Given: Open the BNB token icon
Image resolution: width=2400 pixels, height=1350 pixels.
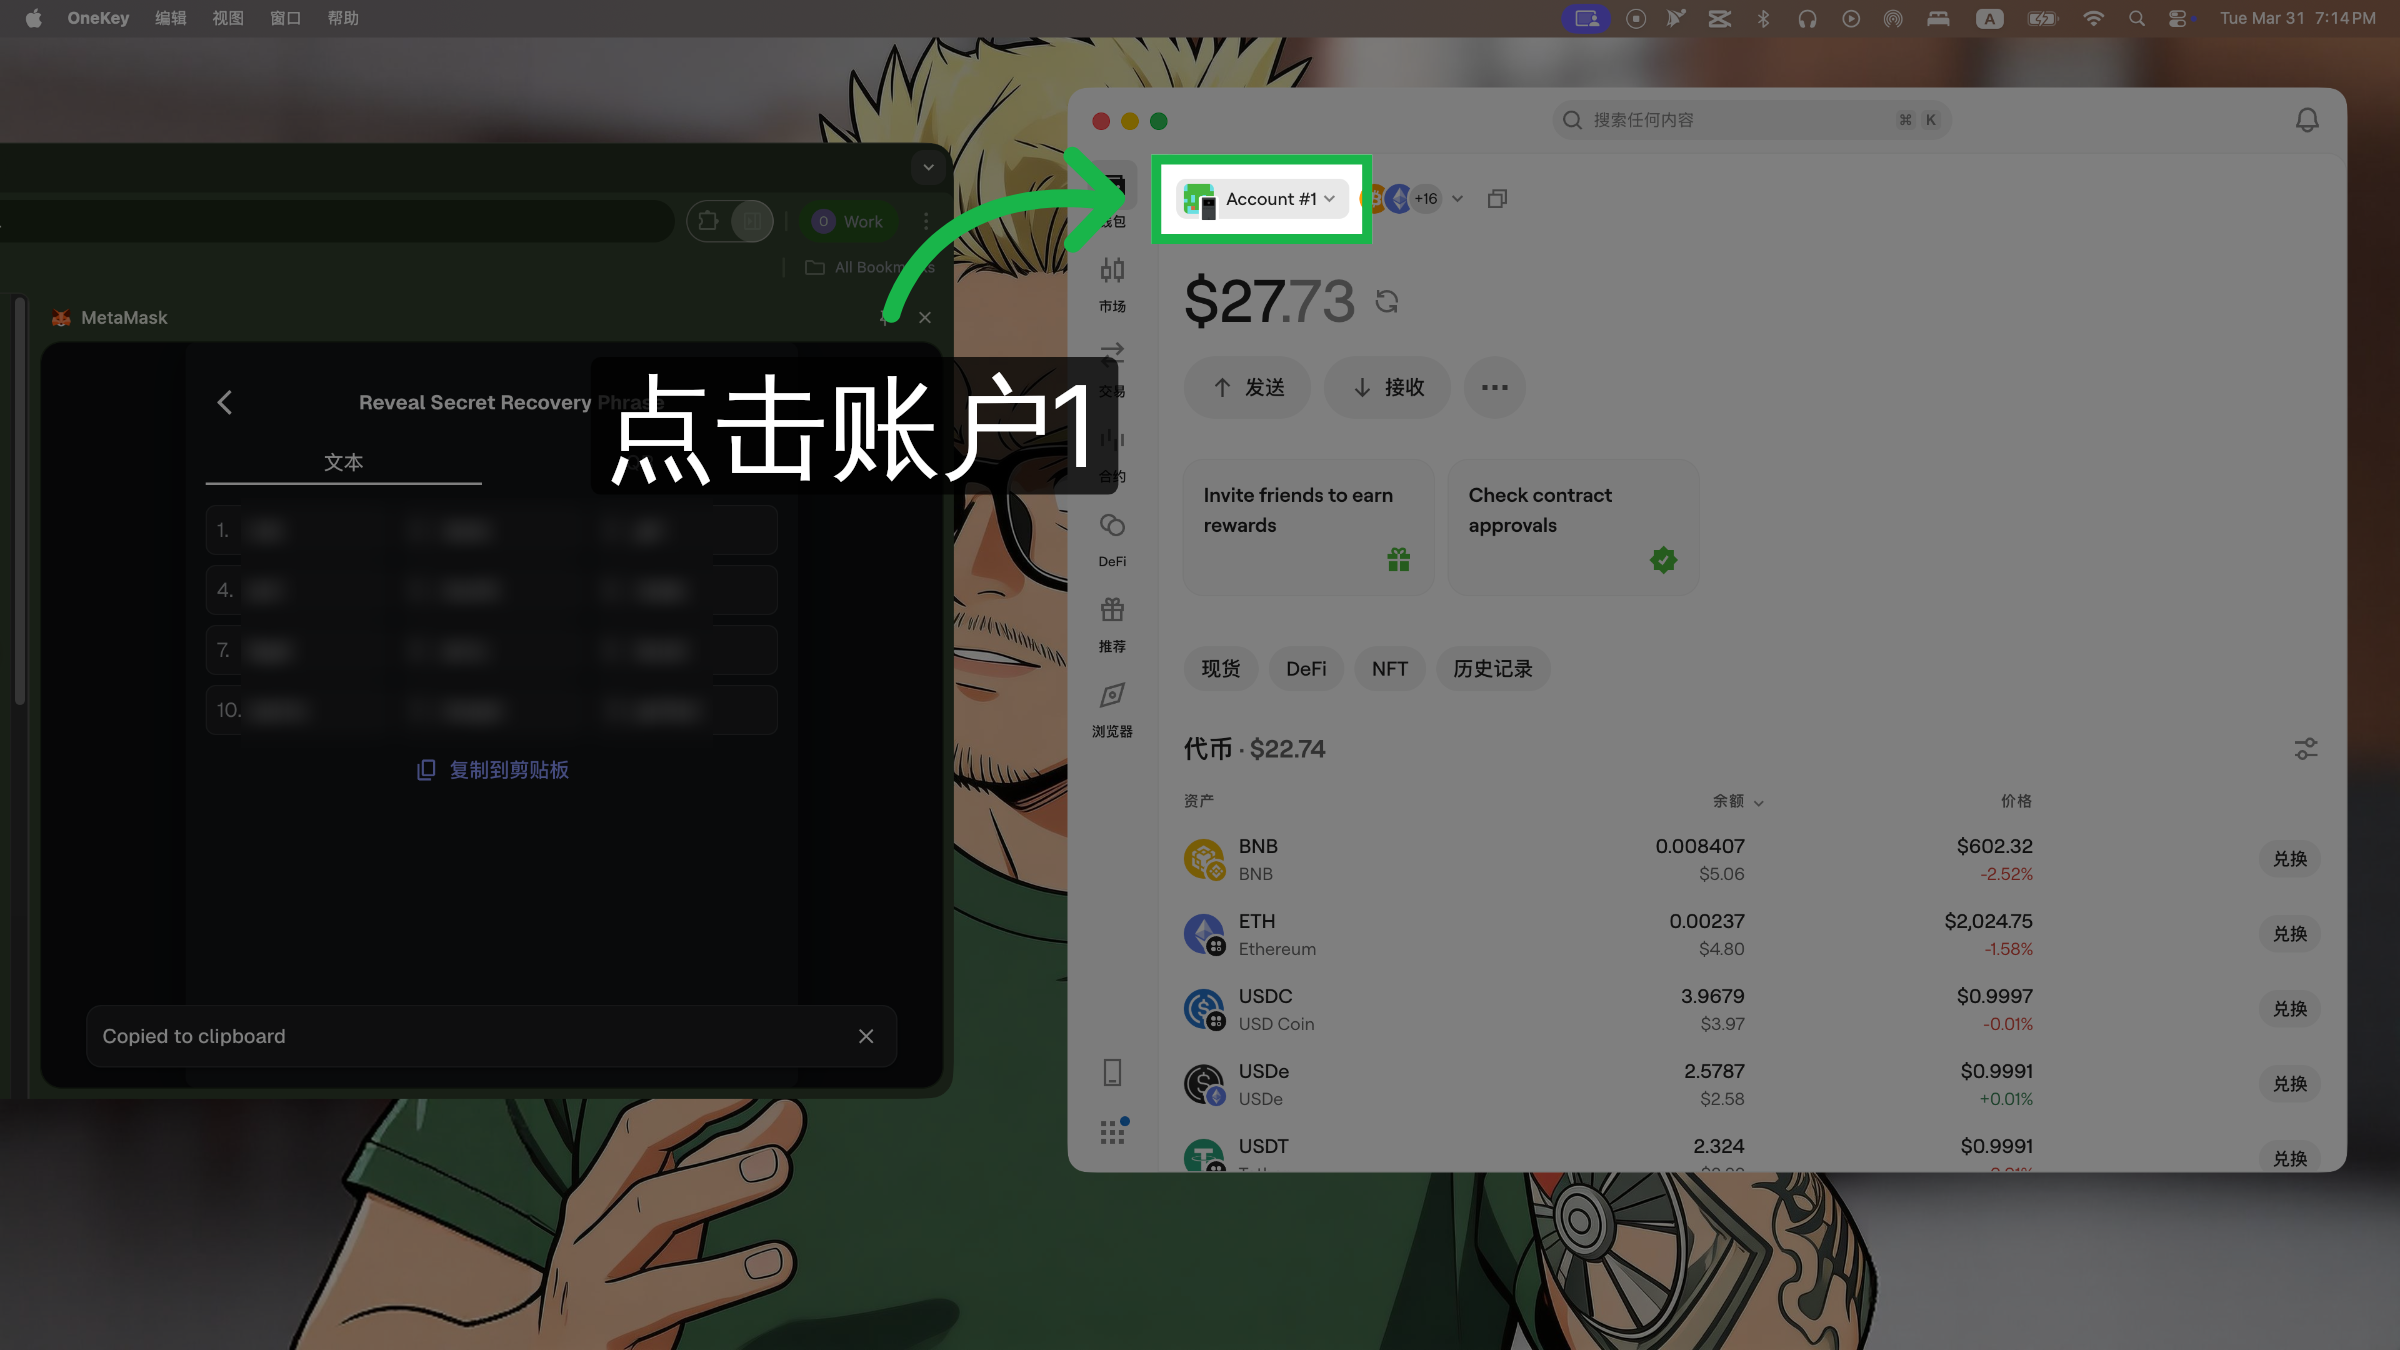Looking at the screenshot, I should [1204, 859].
